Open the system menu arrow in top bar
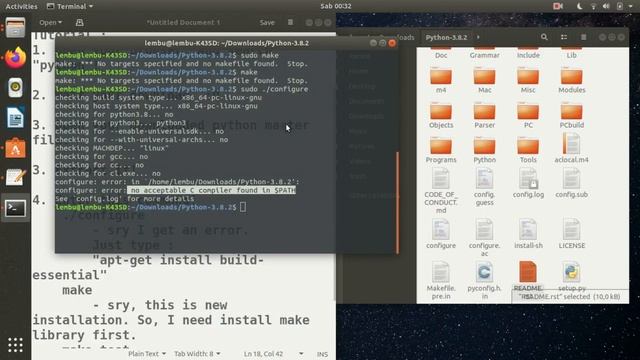 pyautogui.click(x=631, y=6)
